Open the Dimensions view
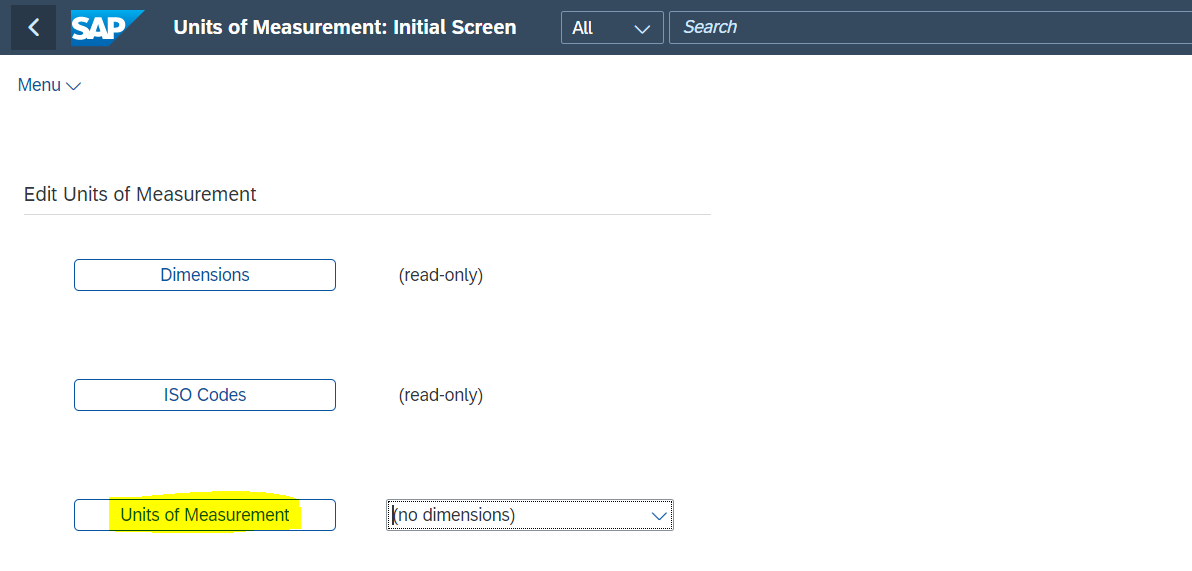This screenshot has width=1192, height=571. [x=204, y=274]
